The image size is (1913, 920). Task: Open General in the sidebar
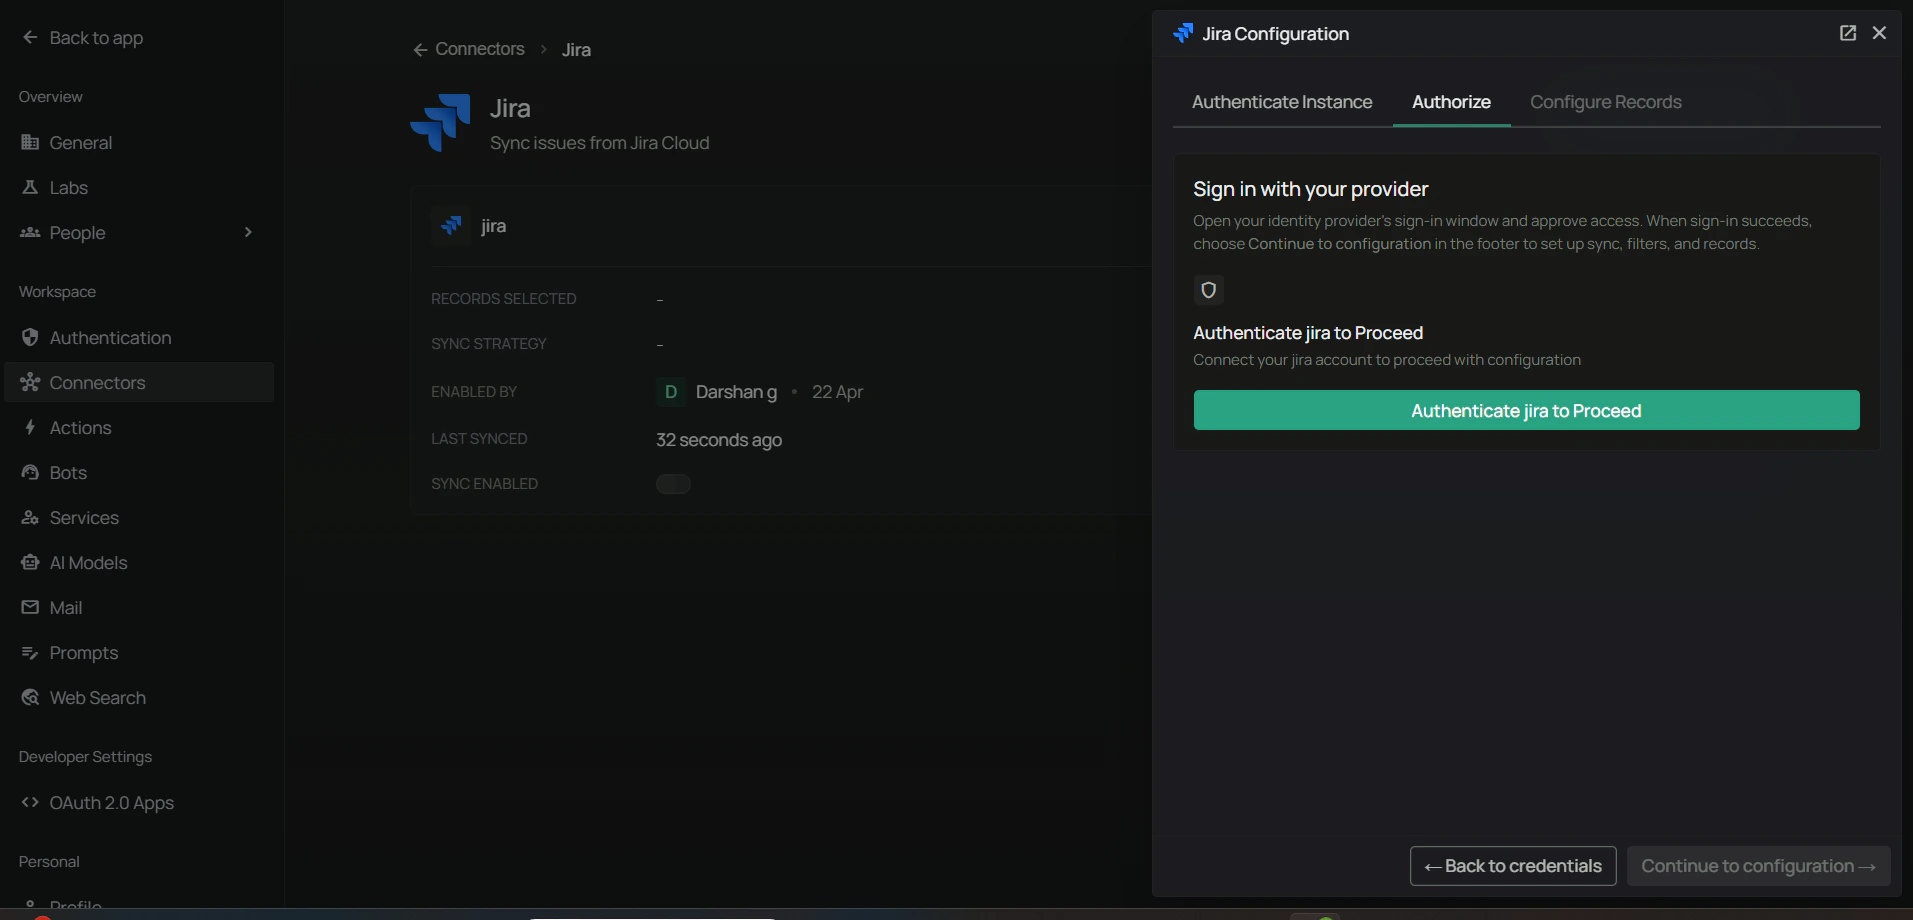139,142
